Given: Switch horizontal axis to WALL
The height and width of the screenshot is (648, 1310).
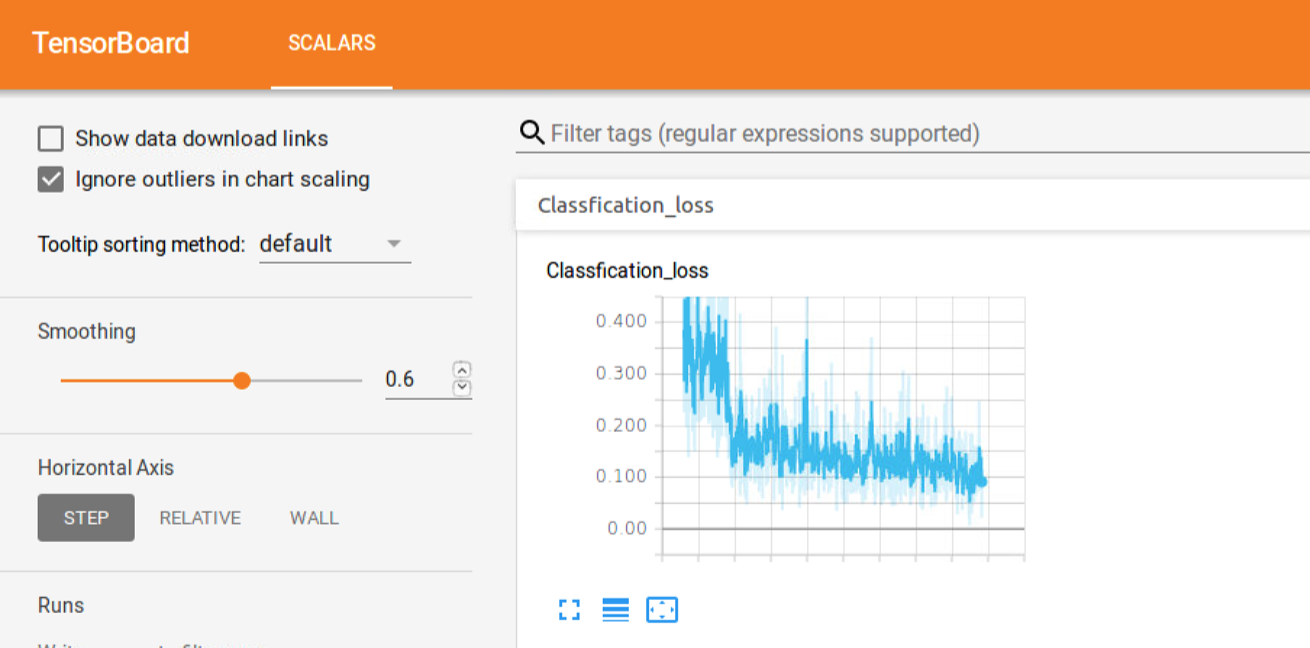Looking at the screenshot, I should [313, 517].
